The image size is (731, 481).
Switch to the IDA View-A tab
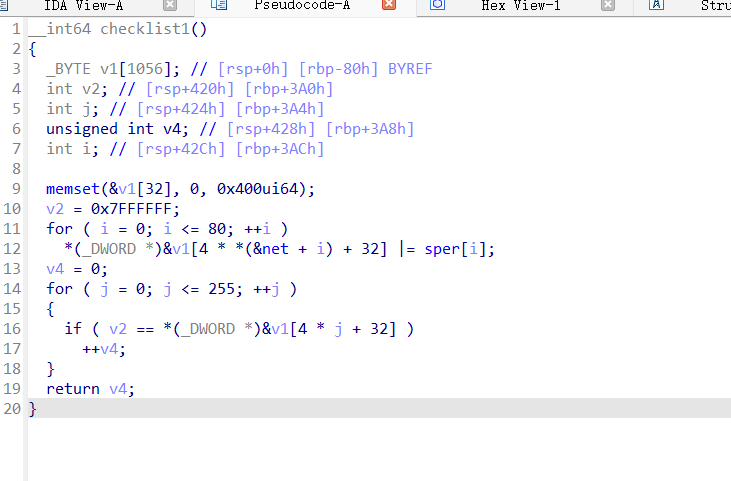tap(84, 6)
